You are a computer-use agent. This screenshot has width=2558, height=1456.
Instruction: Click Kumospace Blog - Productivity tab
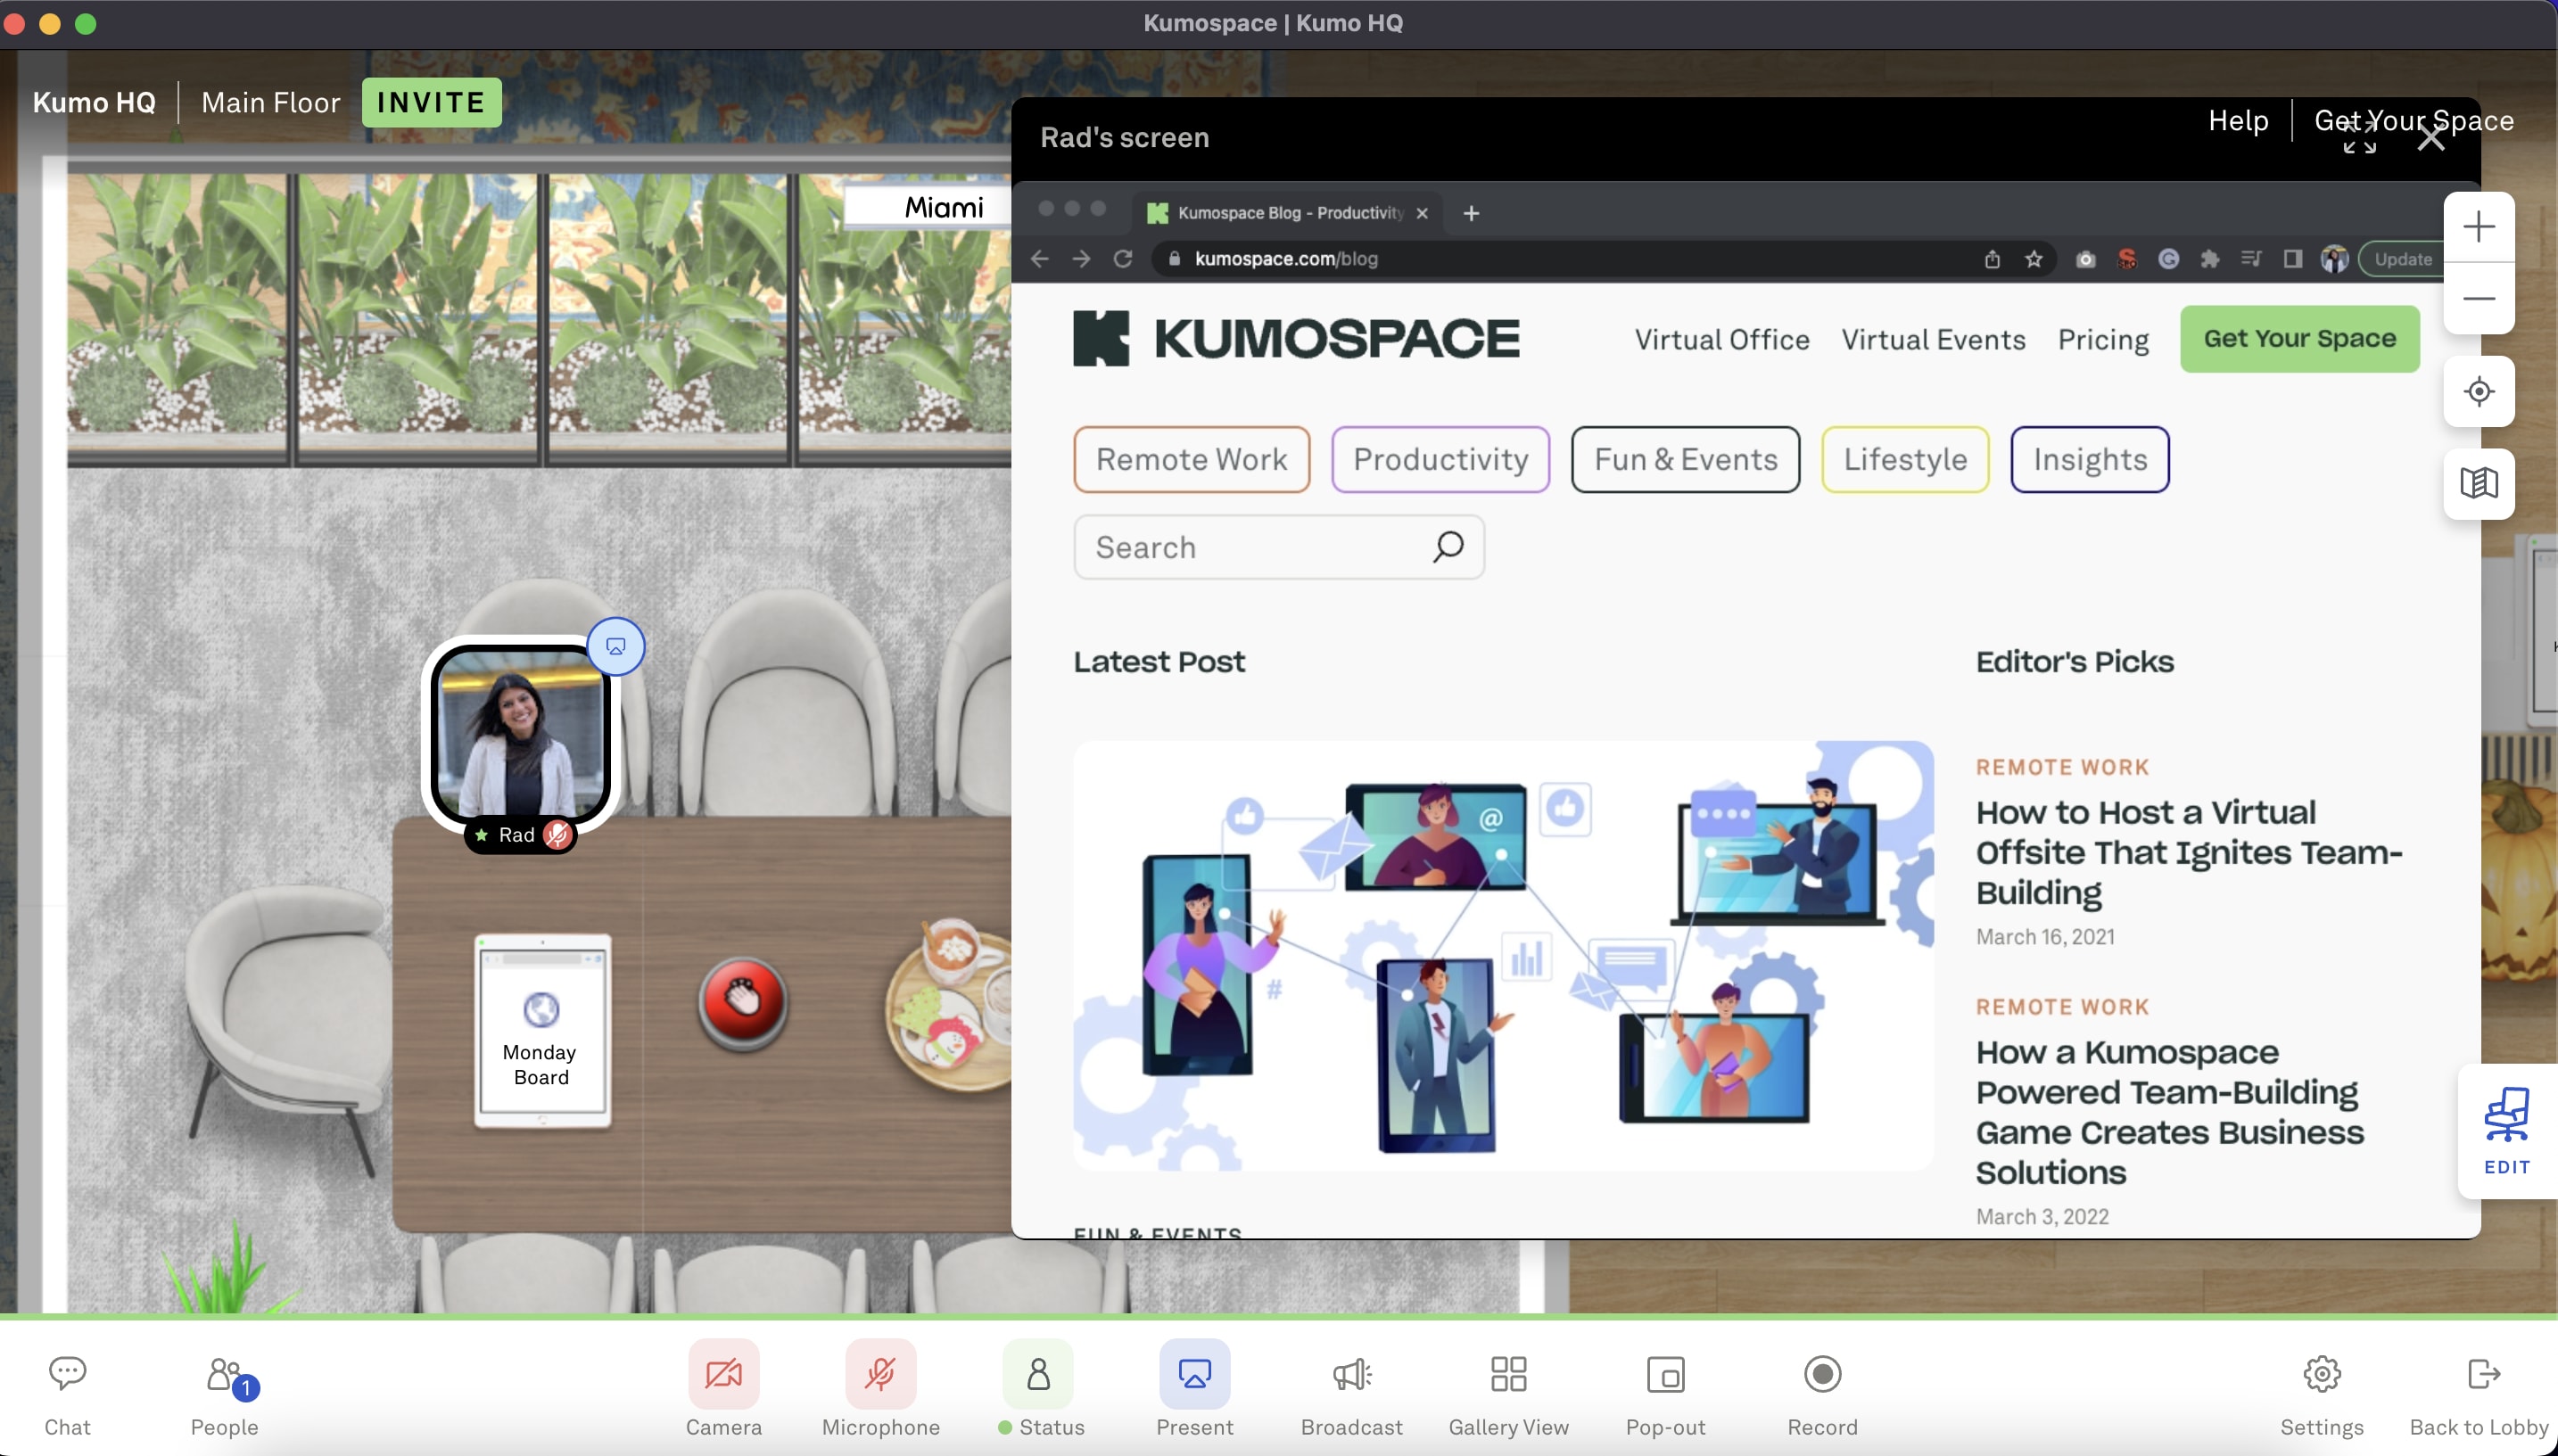(x=1288, y=213)
